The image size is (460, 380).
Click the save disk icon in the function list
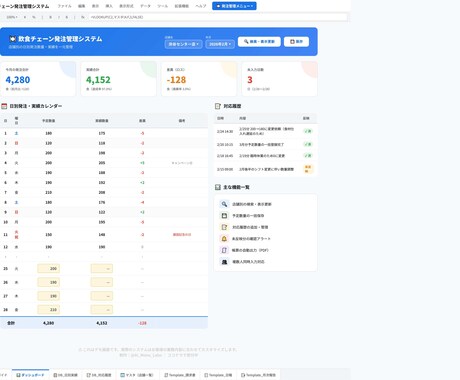coord(224,216)
